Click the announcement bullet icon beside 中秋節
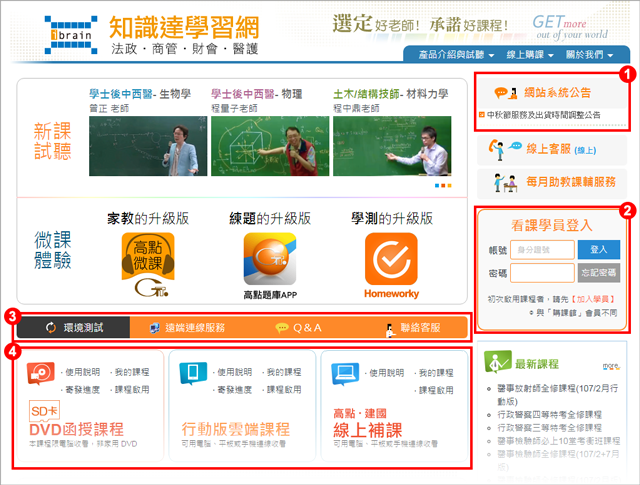640x485 pixels. click(482, 115)
